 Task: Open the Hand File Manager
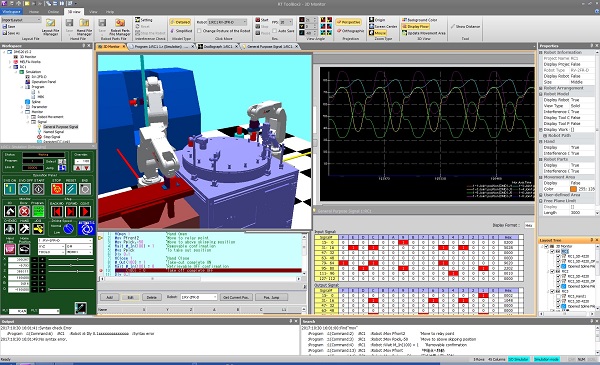pos(84,27)
